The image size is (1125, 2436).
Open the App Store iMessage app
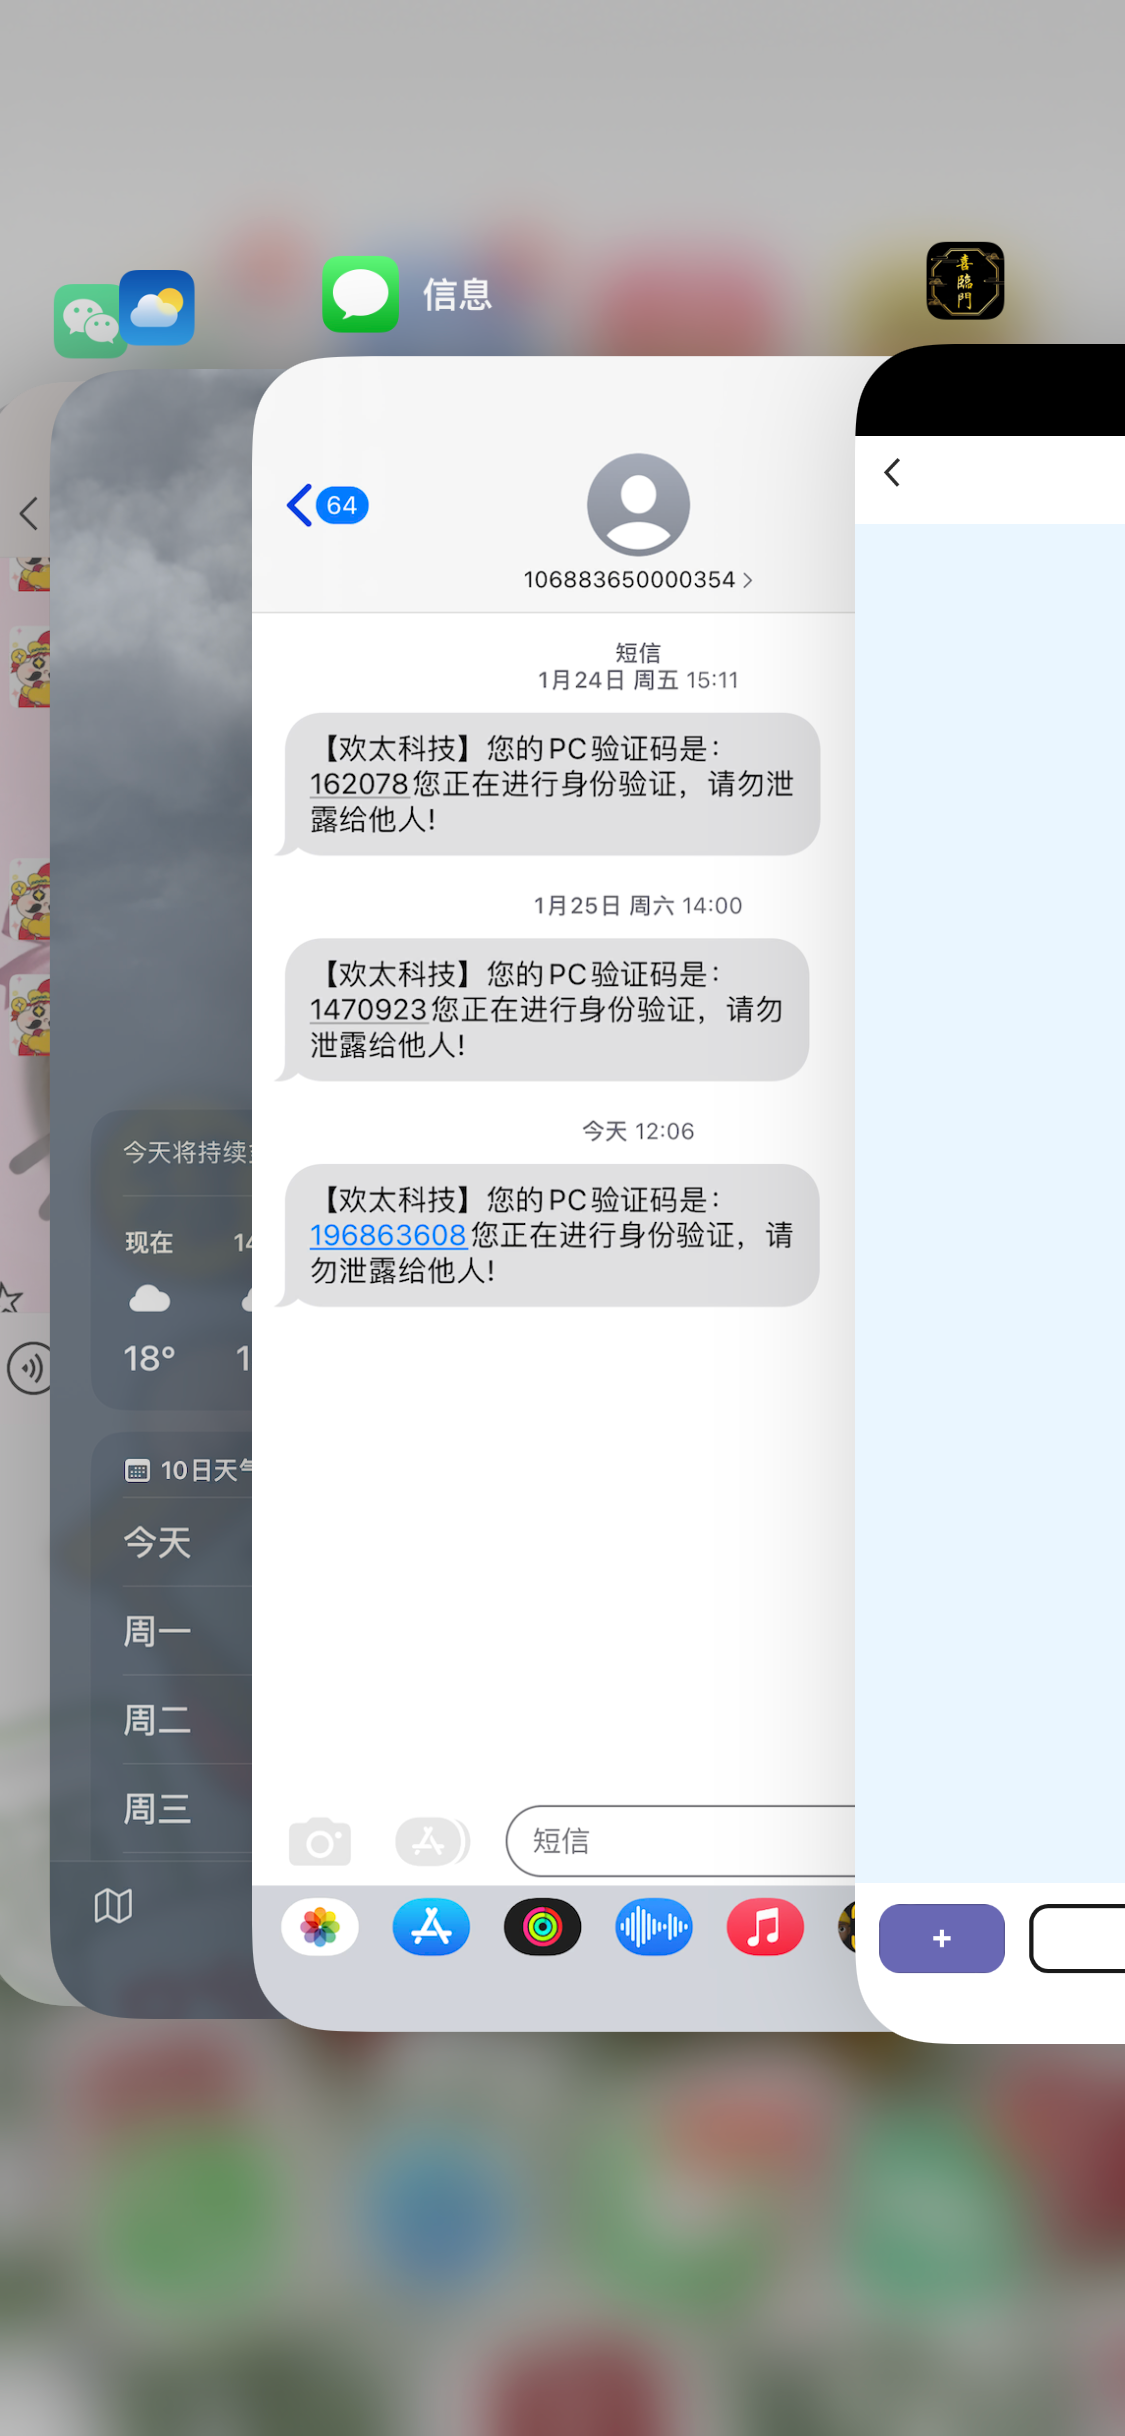pos(431,1926)
